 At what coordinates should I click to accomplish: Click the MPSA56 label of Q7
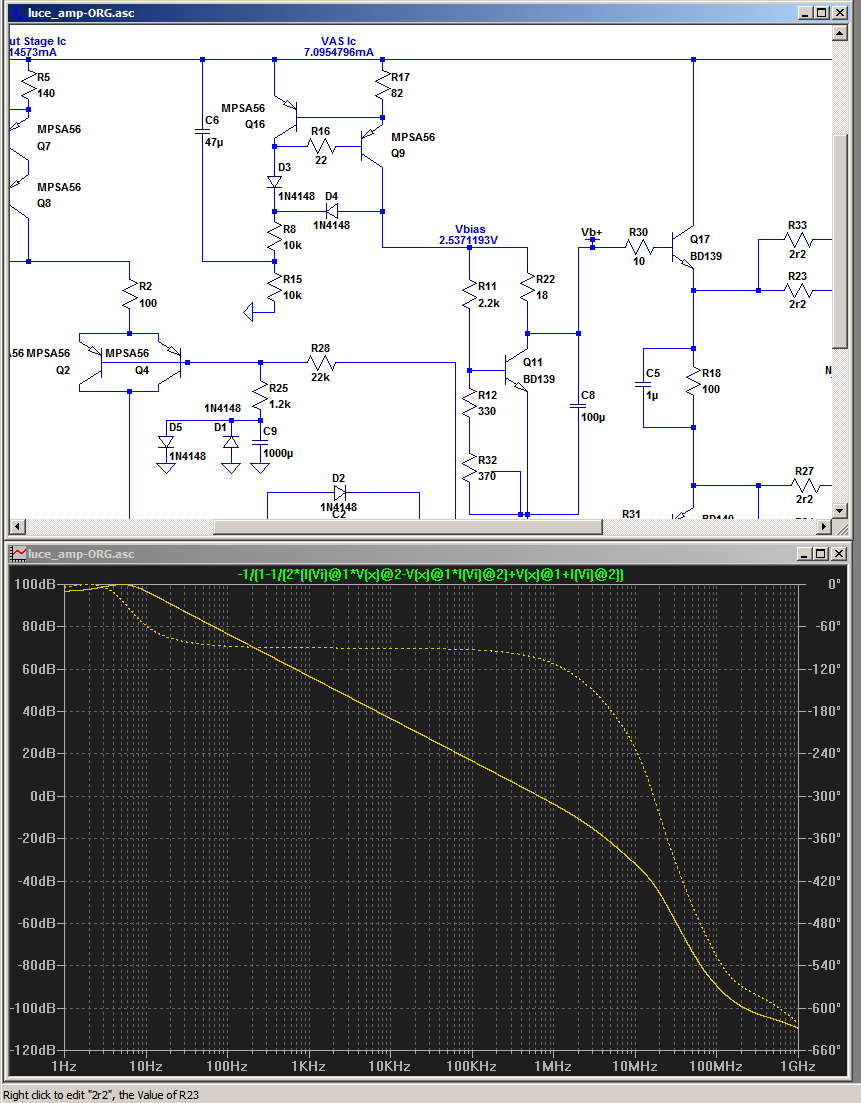point(59,129)
